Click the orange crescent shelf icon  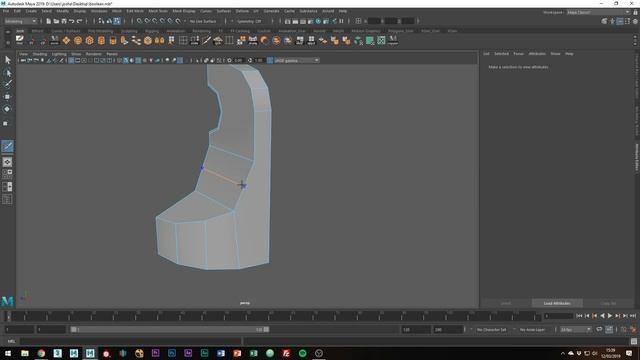pos(264,40)
